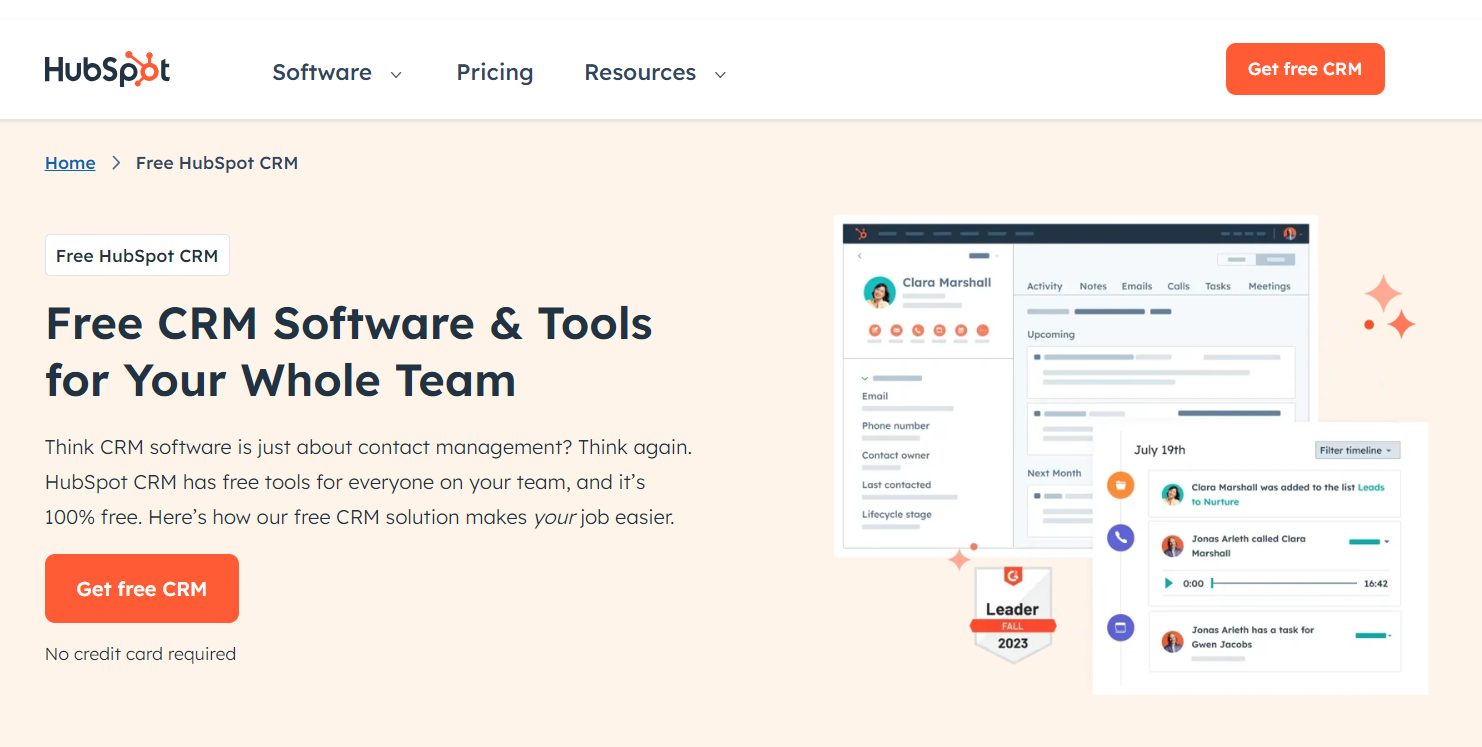The image size is (1482, 747).
Task: Select the orange call icon under Clara Marshall
Action: [x=918, y=331]
